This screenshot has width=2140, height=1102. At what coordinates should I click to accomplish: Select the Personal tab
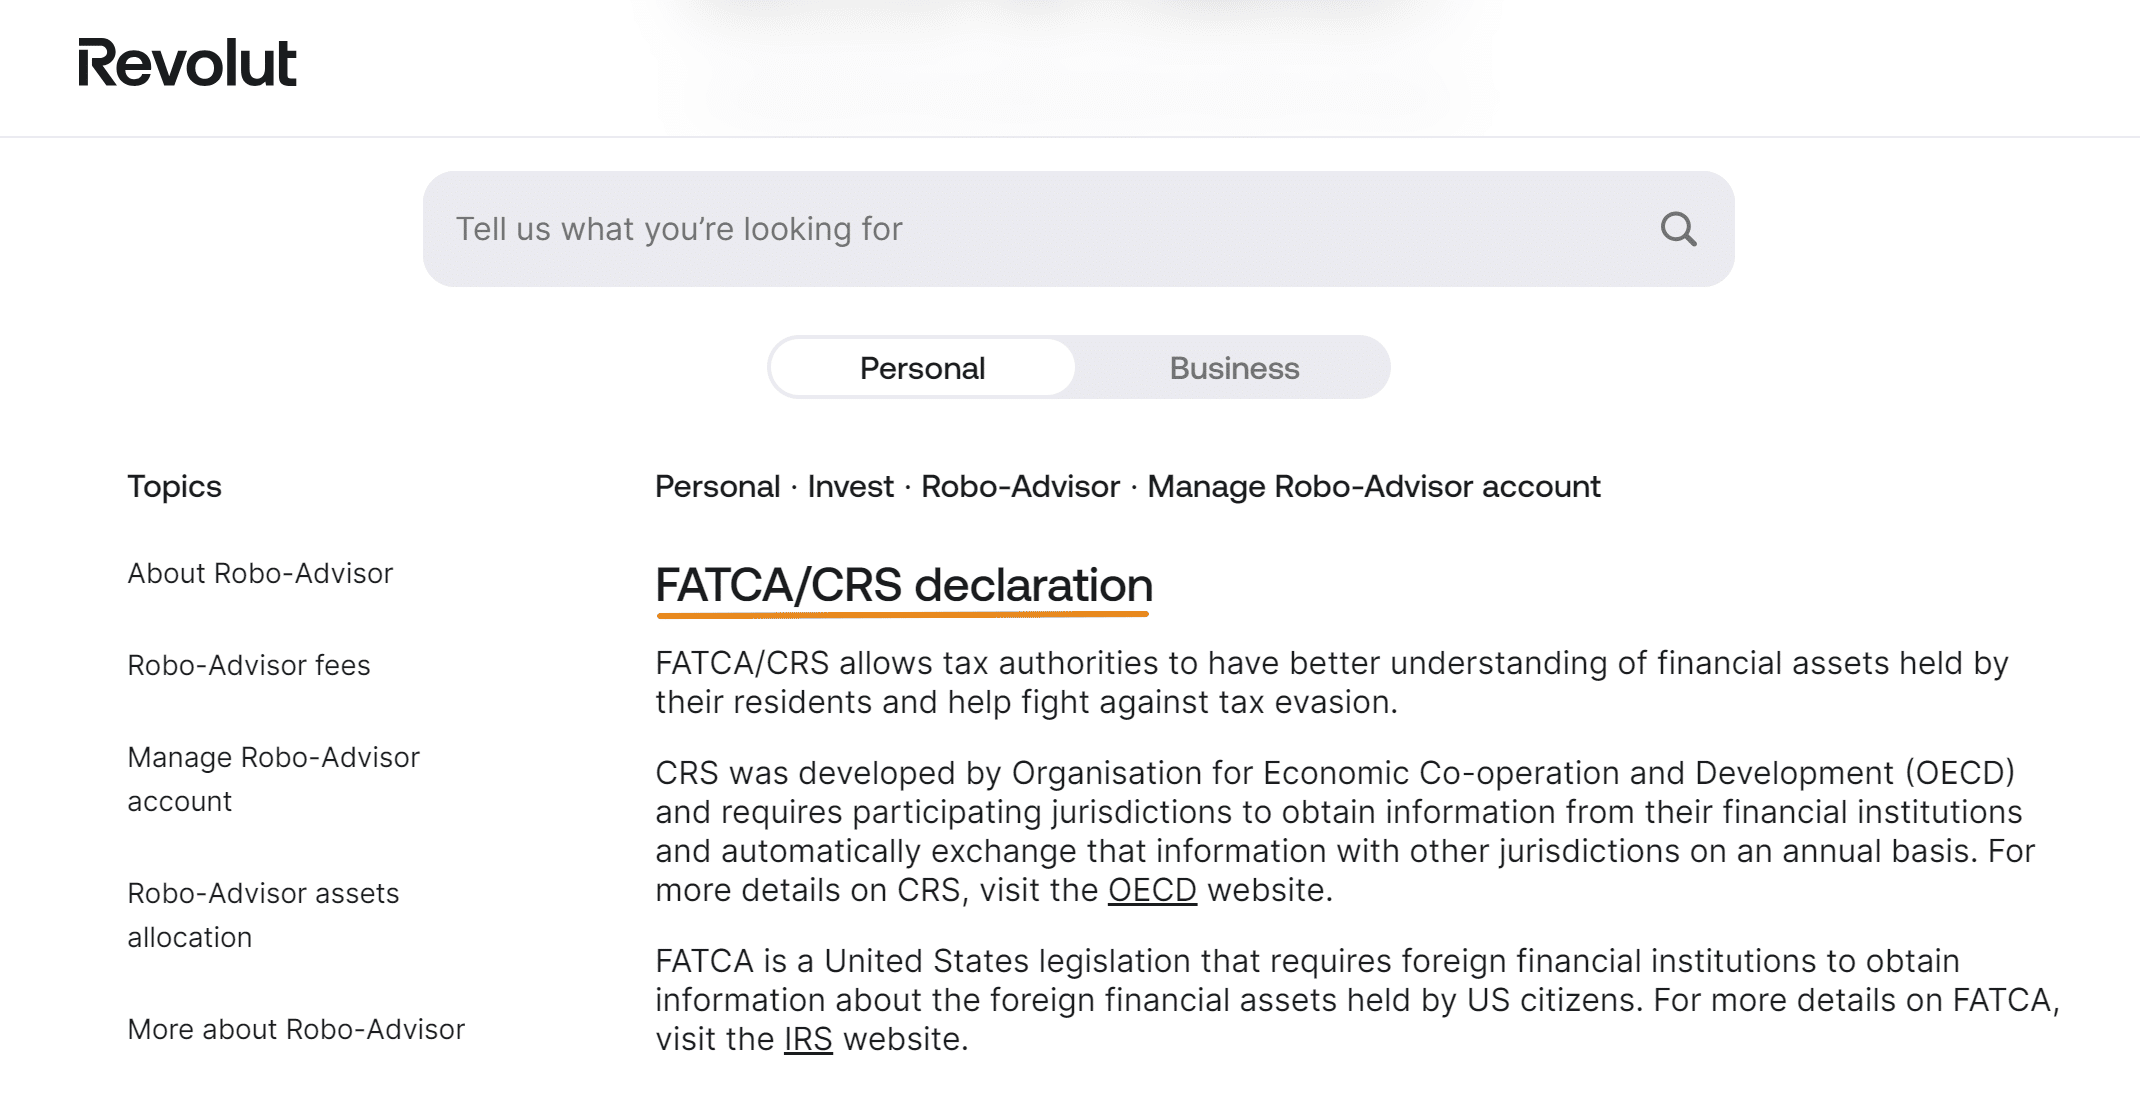pyautogui.click(x=922, y=368)
